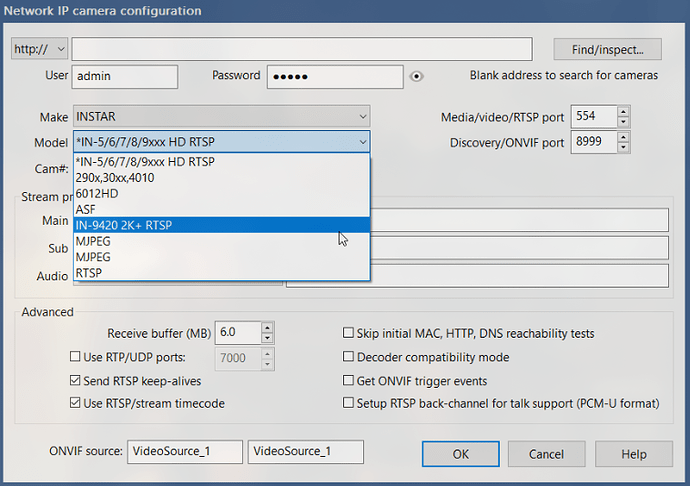The width and height of the screenshot is (690, 486).
Task: Reveal password with the eye icon
Action: (x=416, y=77)
